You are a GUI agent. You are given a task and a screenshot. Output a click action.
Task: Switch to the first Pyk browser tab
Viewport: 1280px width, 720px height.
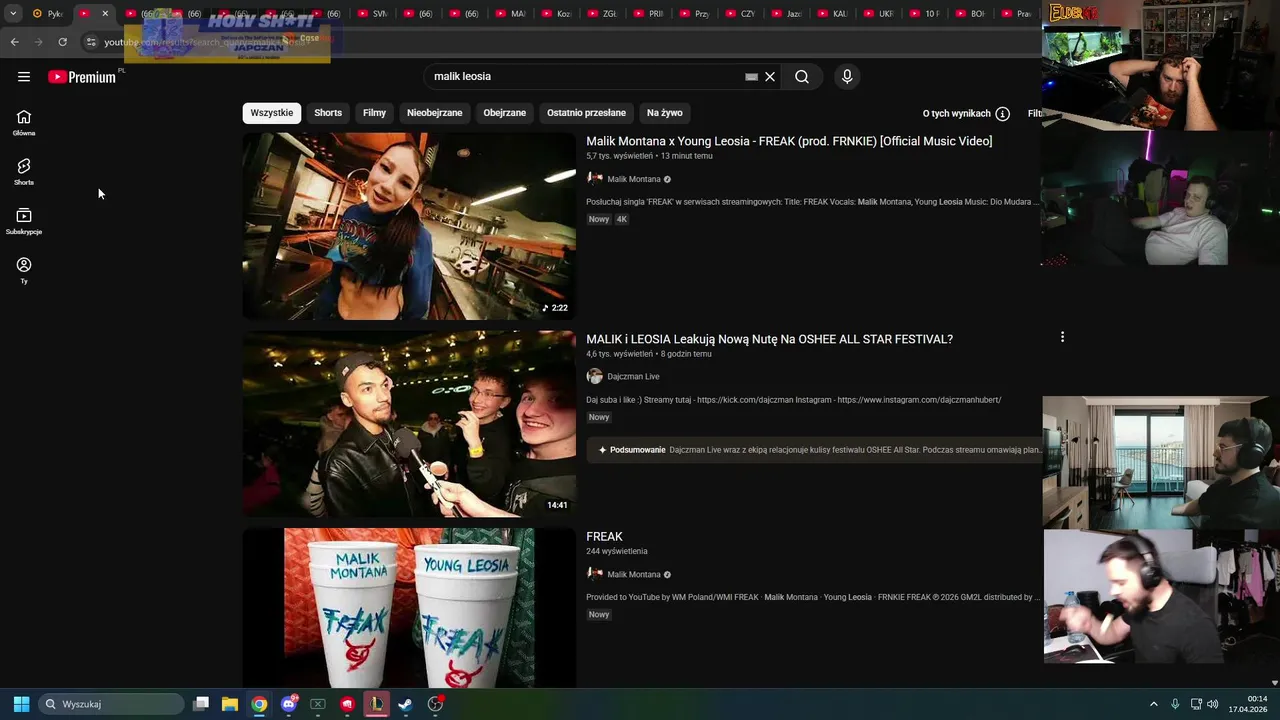pyautogui.click(x=47, y=13)
